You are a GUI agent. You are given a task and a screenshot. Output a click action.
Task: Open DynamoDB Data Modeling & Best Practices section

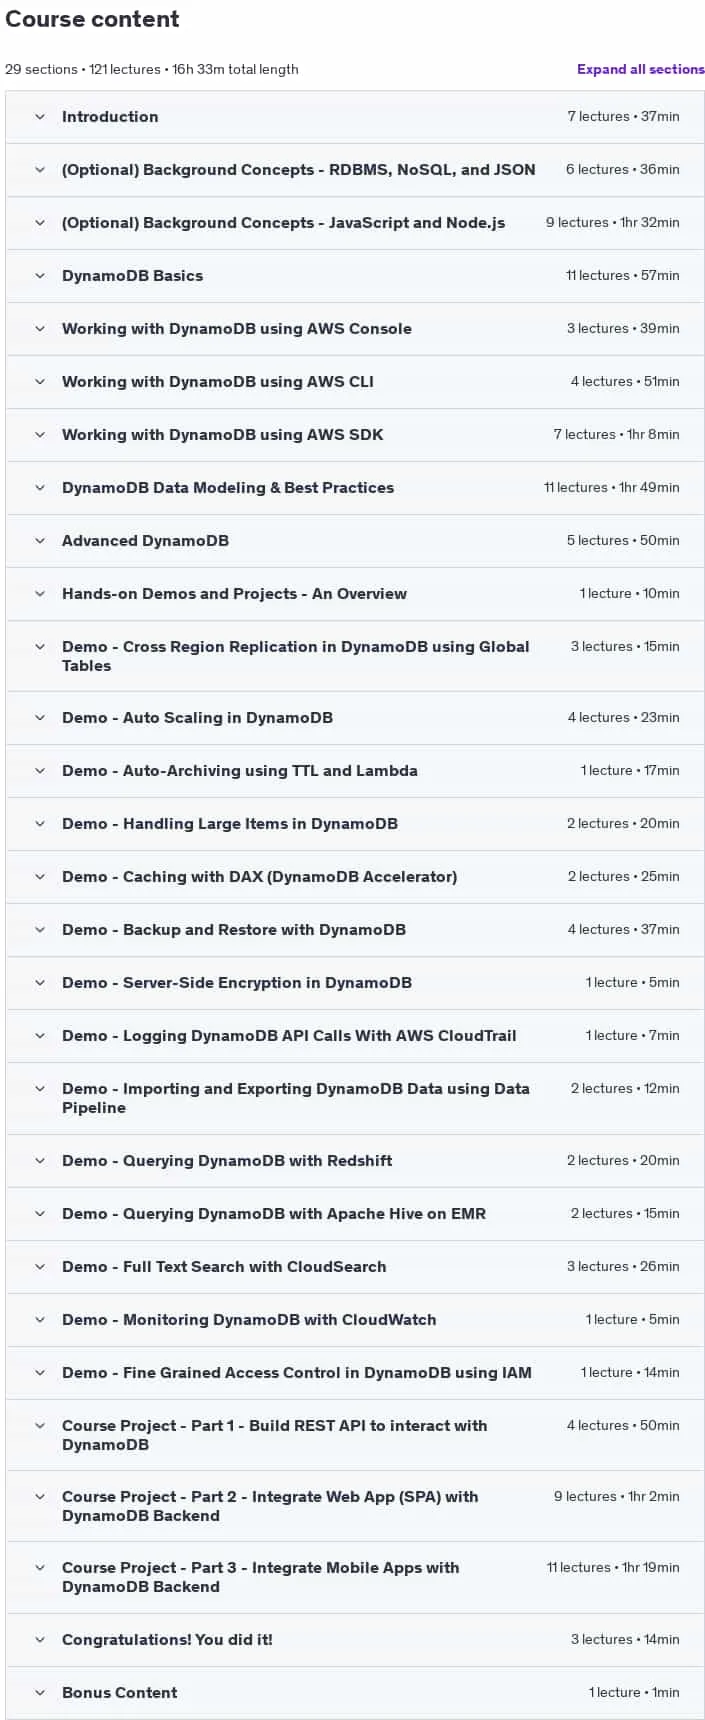[x=355, y=488]
